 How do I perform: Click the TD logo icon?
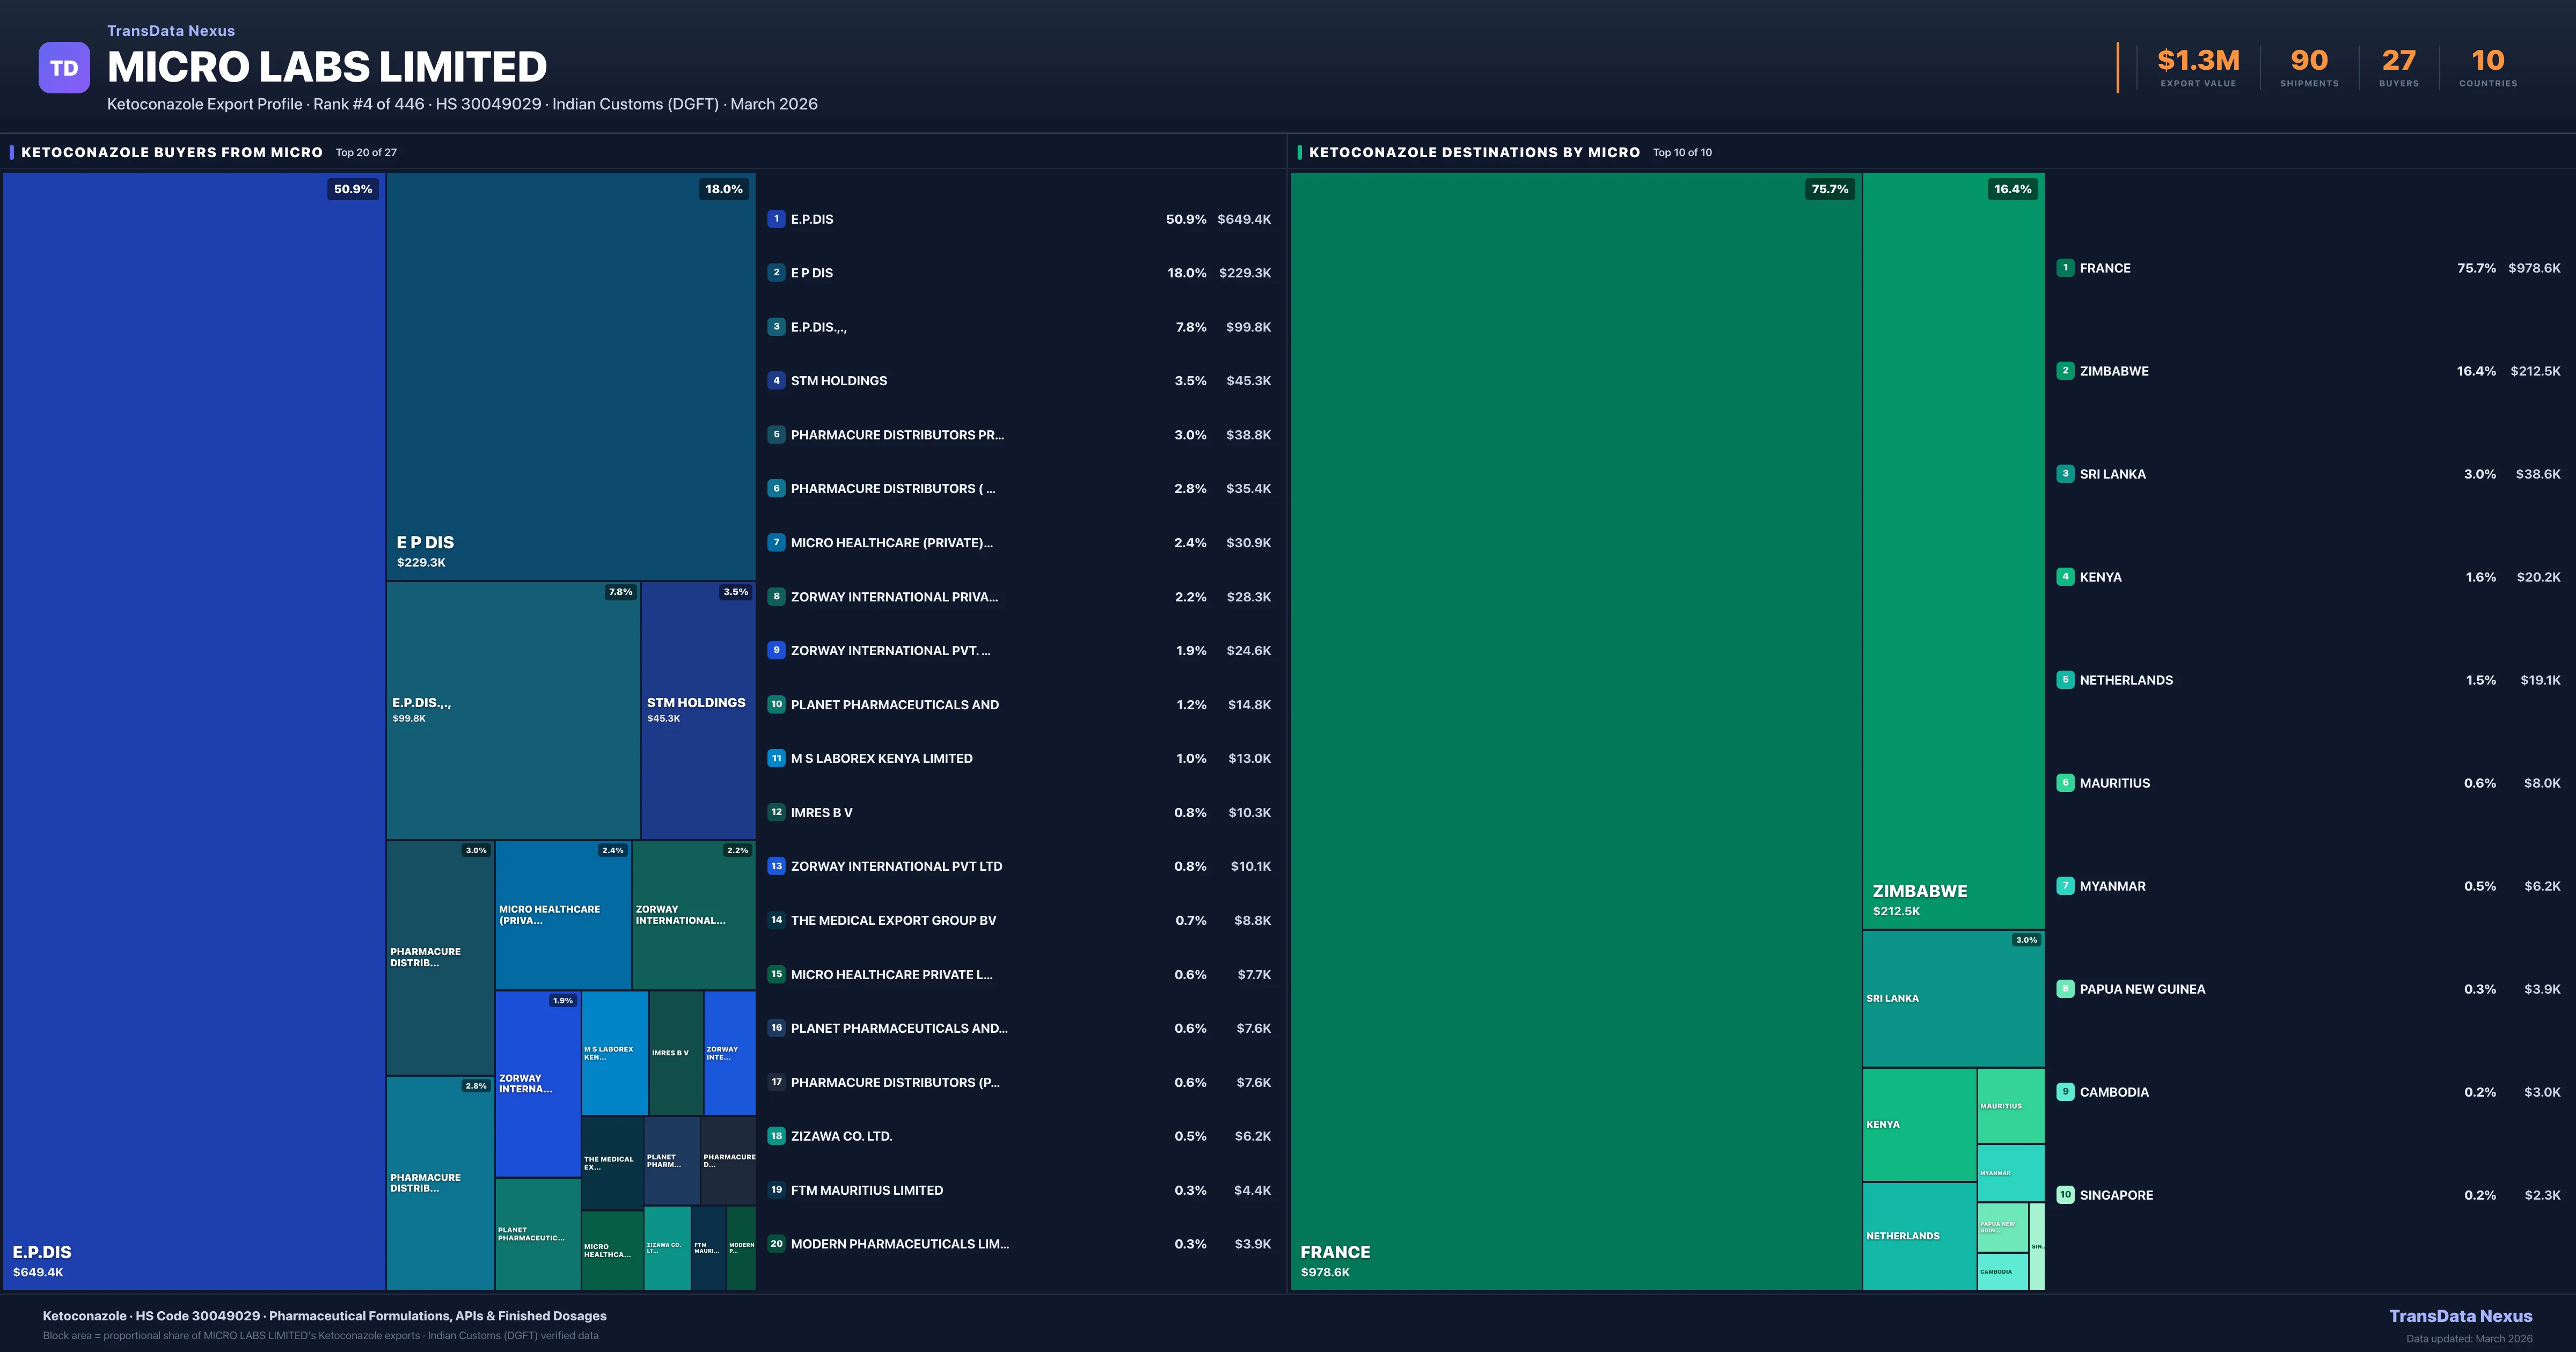(64, 68)
